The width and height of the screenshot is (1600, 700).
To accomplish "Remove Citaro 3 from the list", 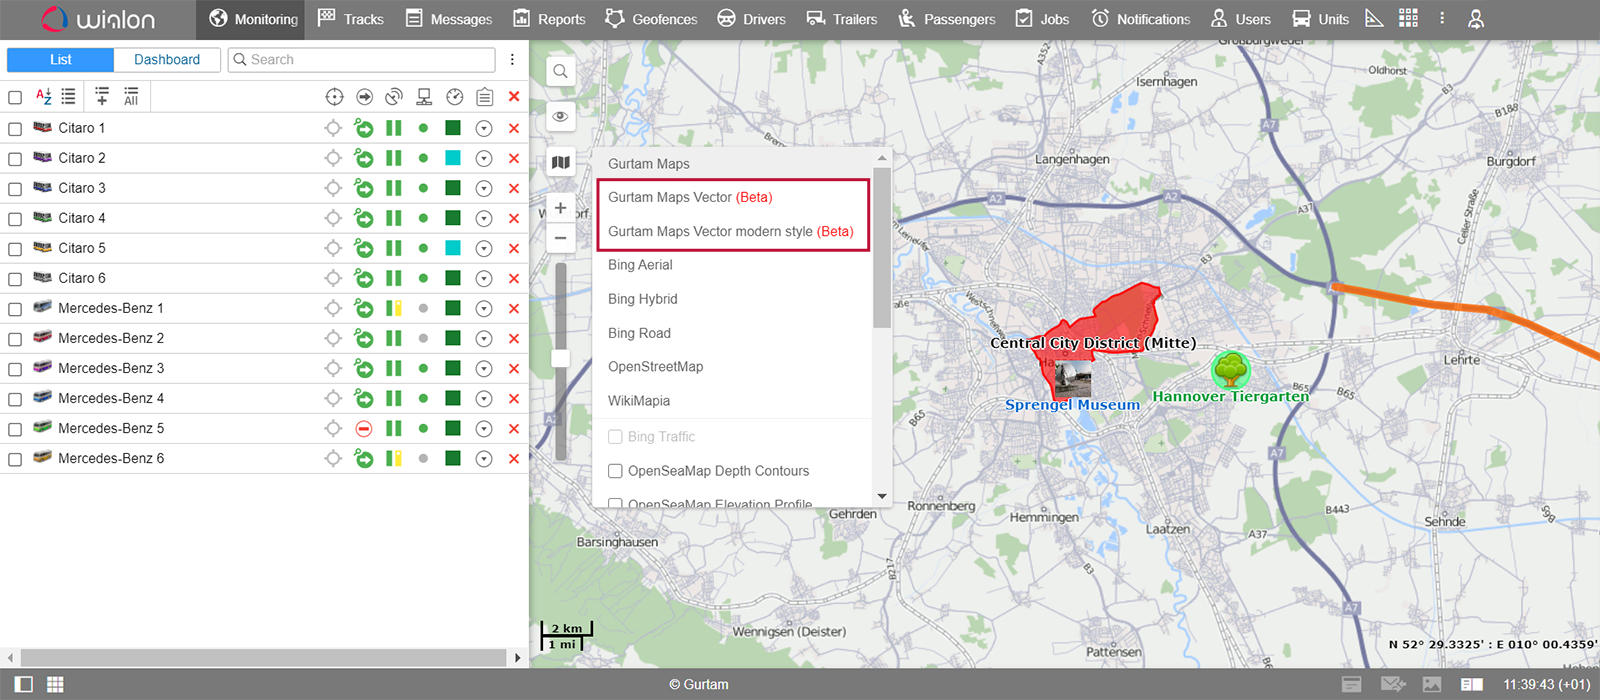I will pos(514,188).
